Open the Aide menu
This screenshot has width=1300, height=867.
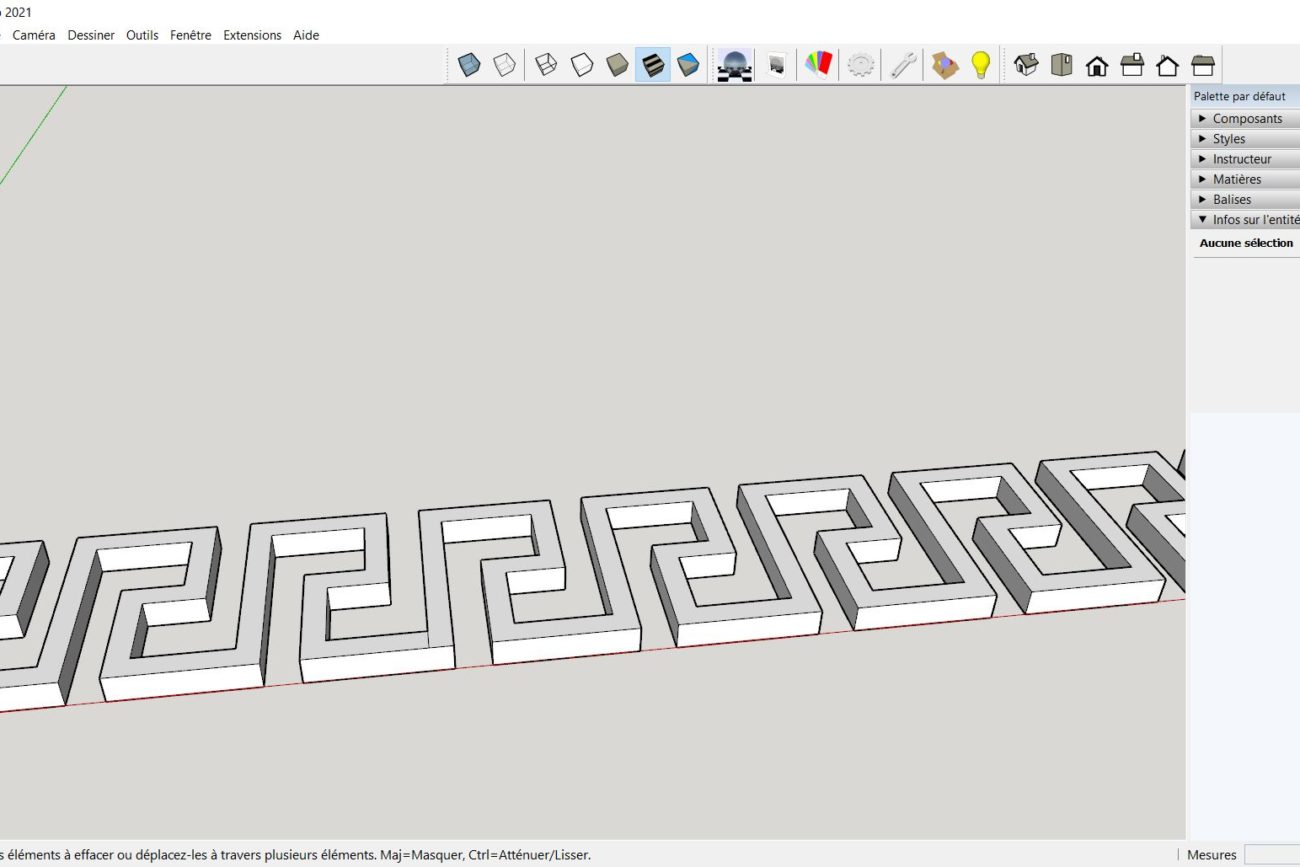(306, 35)
